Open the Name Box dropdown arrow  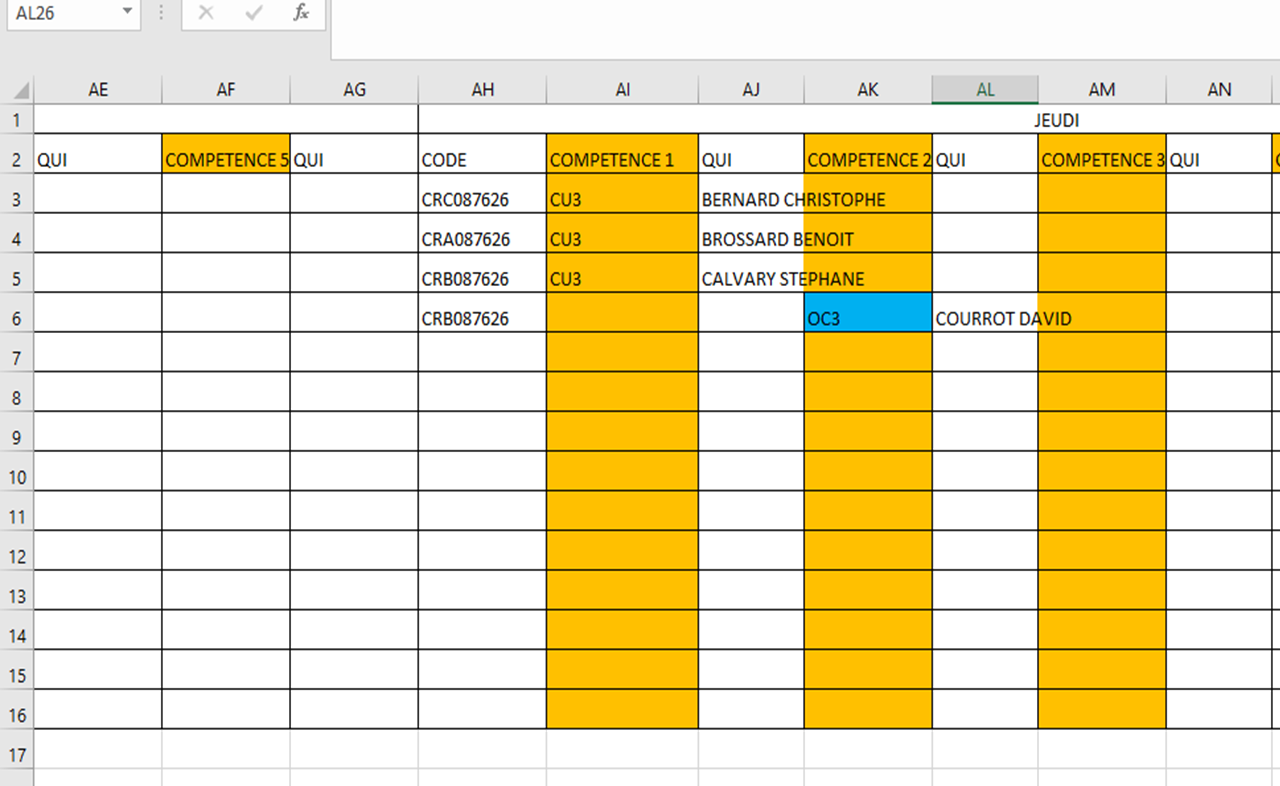(127, 12)
